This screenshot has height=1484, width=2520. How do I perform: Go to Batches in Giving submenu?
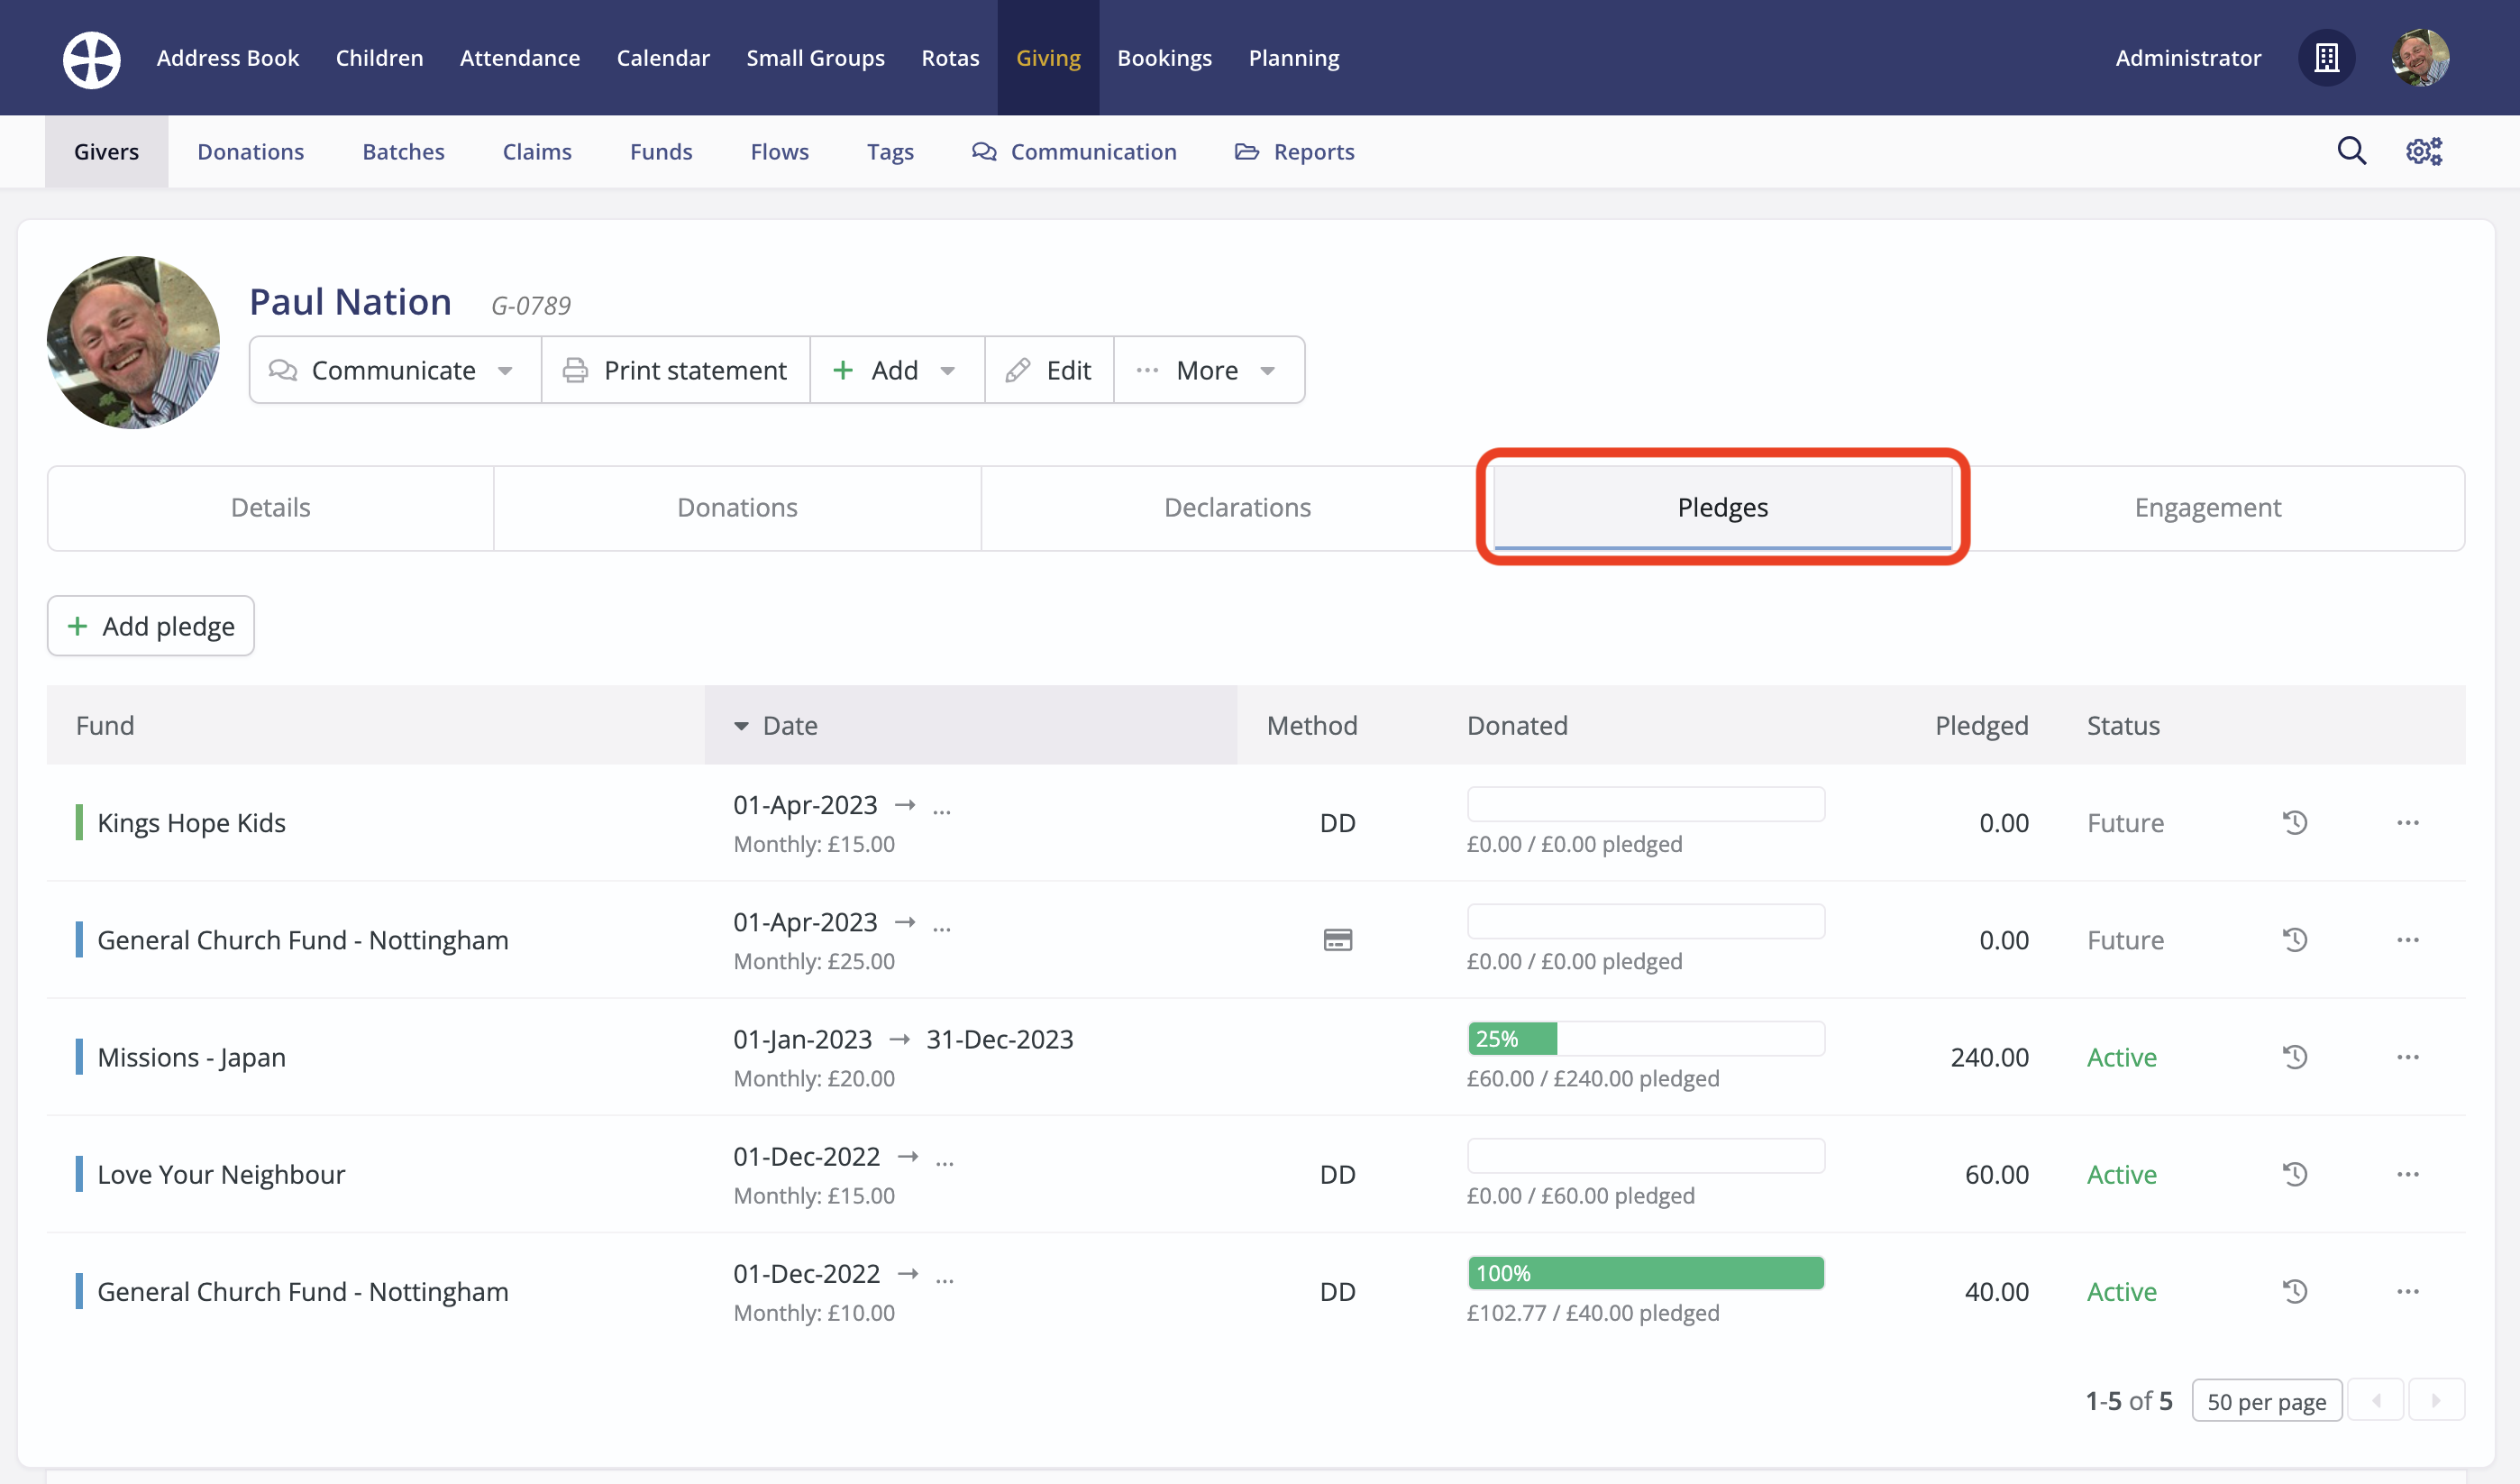click(x=403, y=151)
